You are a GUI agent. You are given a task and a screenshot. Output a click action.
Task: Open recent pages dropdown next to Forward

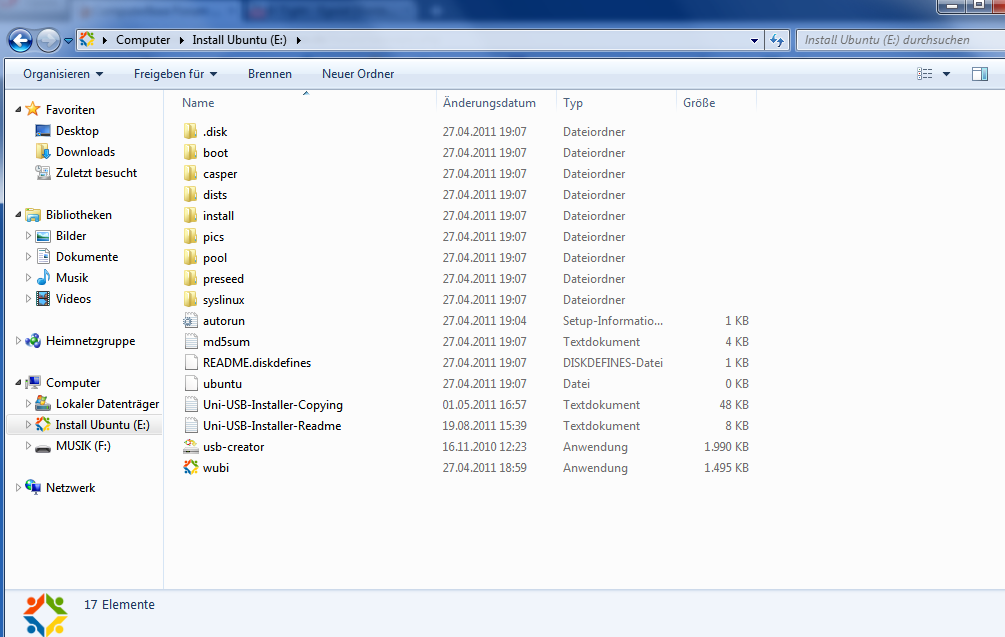pos(68,41)
